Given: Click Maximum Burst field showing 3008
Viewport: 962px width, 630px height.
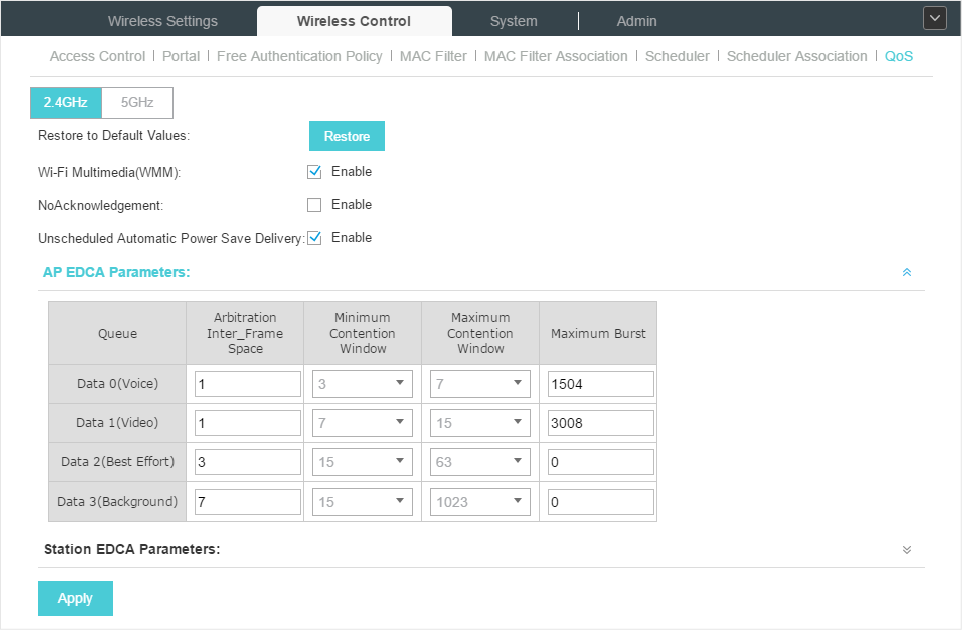Looking at the screenshot, I should (x=601, y=423).
